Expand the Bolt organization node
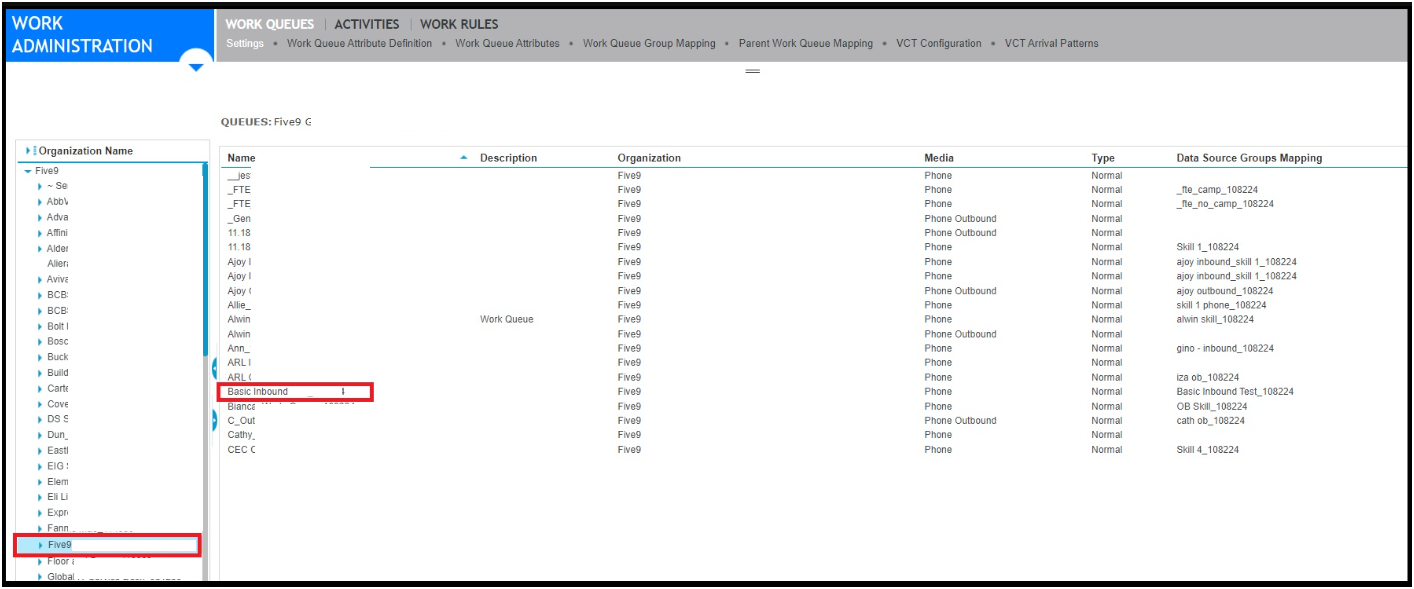1414x589 pixels. point(40,326)
